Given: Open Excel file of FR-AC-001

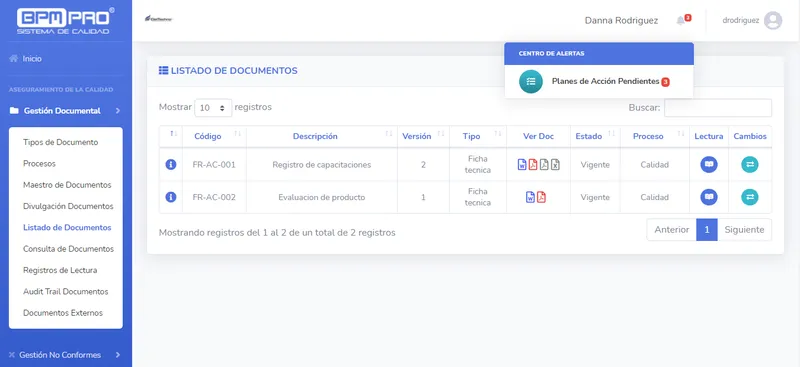Looking at the screenshot, I should tap(555, 164).
